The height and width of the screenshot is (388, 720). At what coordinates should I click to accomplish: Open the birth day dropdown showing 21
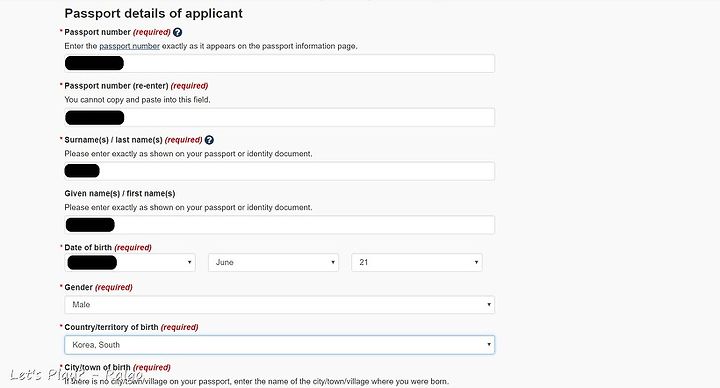[x=417, y=263]
